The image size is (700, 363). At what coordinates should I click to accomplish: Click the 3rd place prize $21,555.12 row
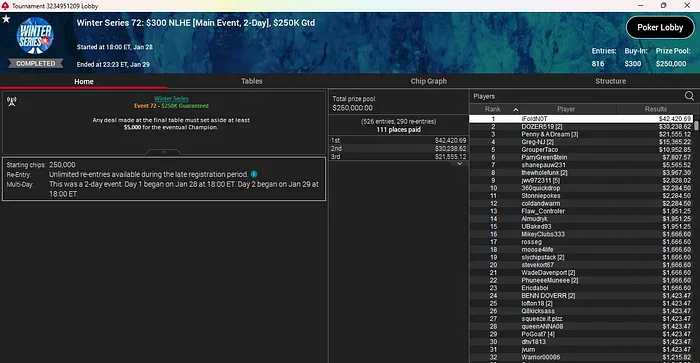(398, 157)
